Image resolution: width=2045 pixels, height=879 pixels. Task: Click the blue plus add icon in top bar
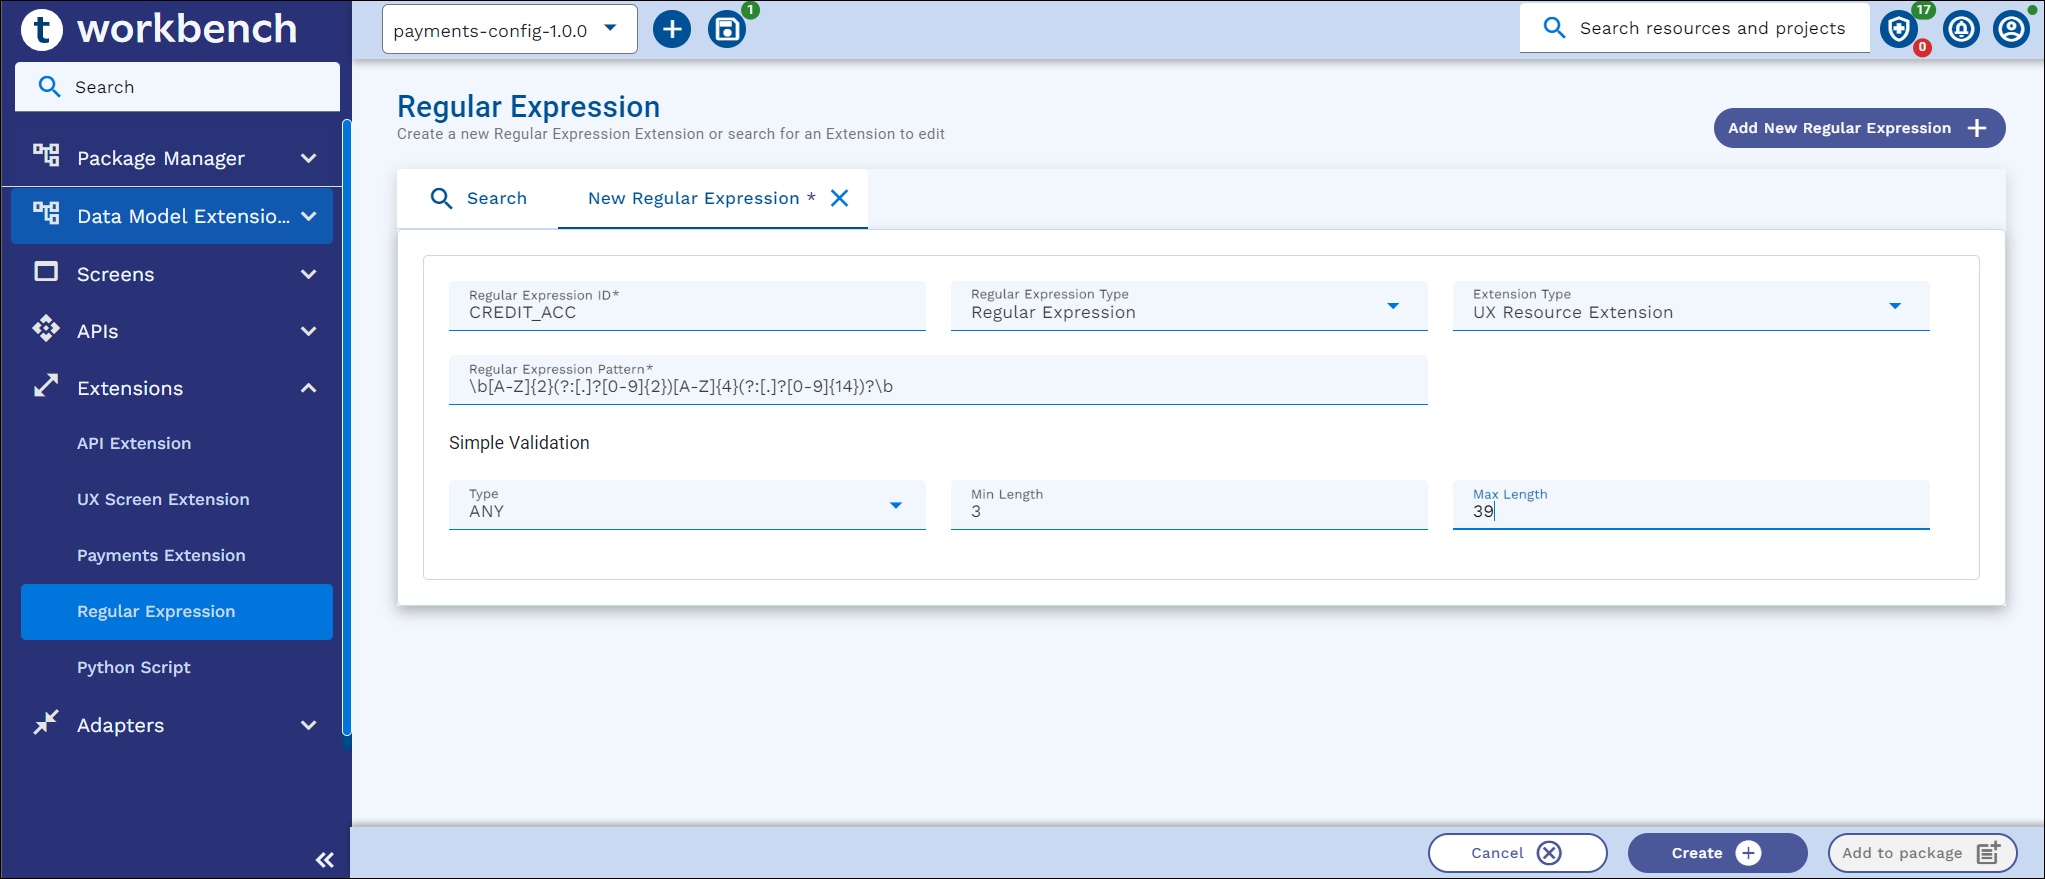(672, 30)
